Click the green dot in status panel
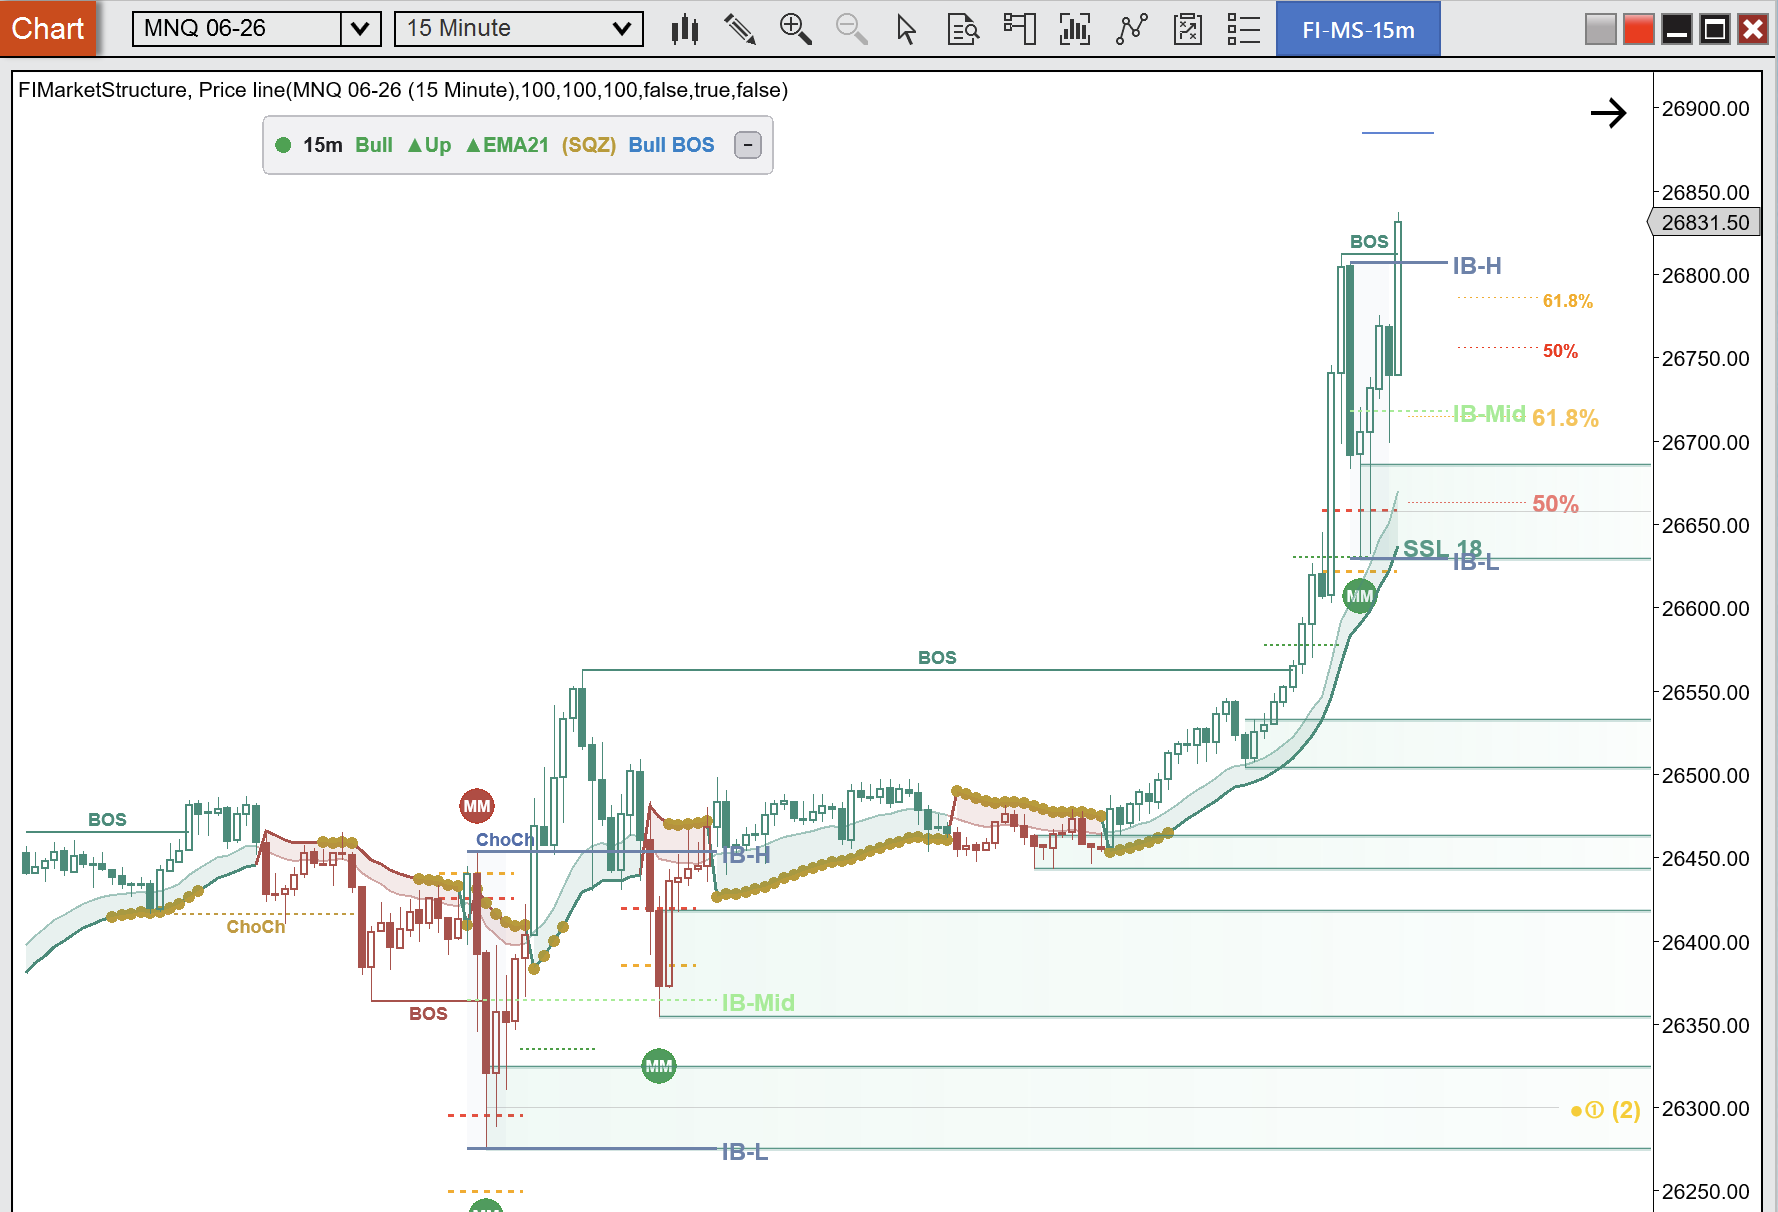Image resolution: width=1778 pixels, height=1212 pixels. pyautogui.click(x=283, y=145)
